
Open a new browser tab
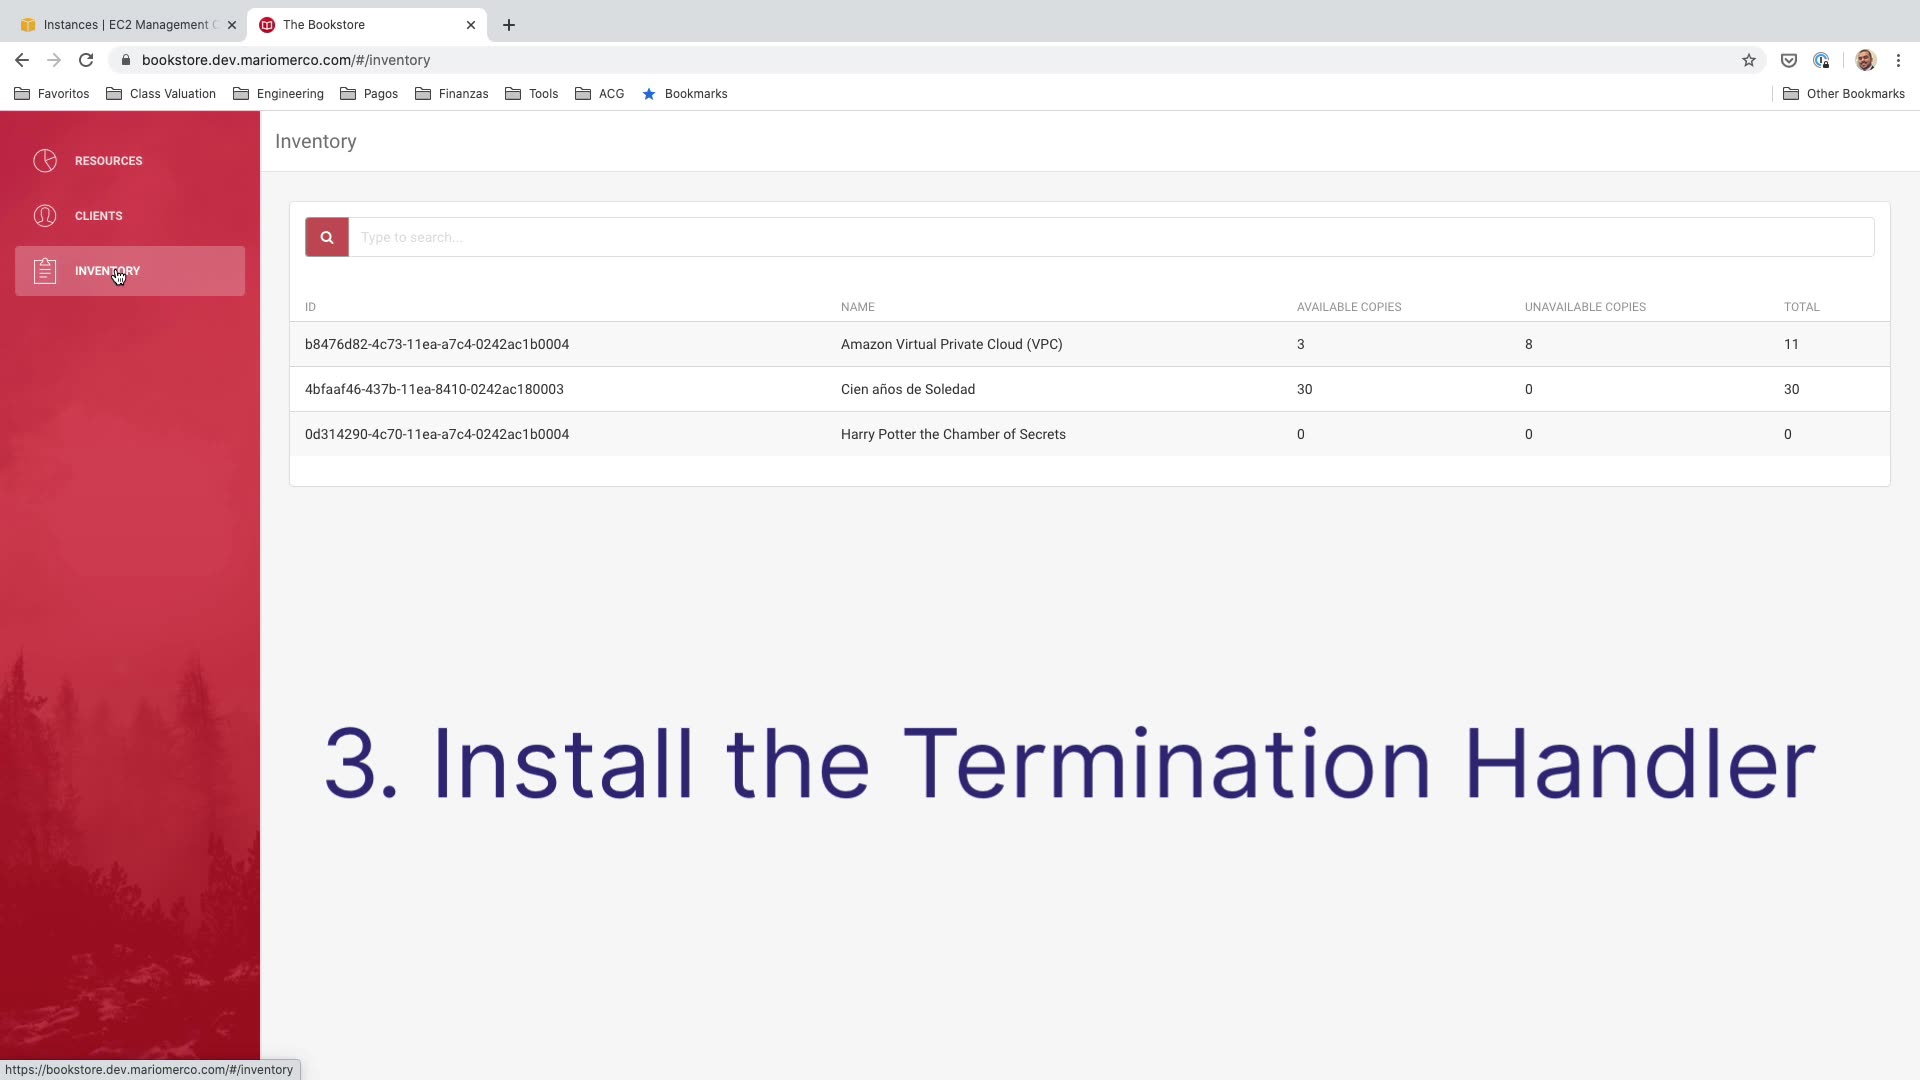coord(509,25)
